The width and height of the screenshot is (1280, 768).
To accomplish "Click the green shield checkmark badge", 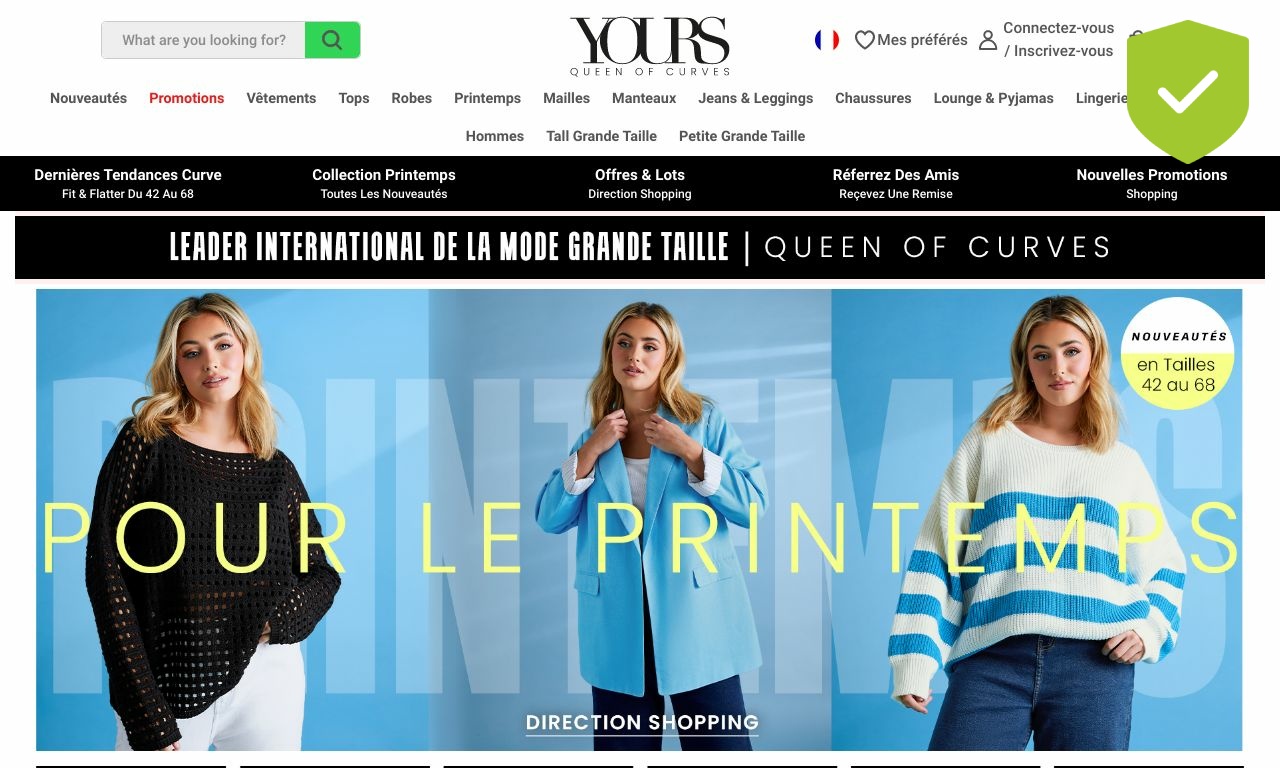I will 1188,91.
